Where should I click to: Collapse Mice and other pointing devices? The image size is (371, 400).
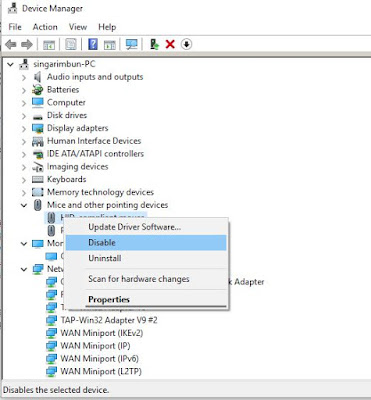coord(24,205)
